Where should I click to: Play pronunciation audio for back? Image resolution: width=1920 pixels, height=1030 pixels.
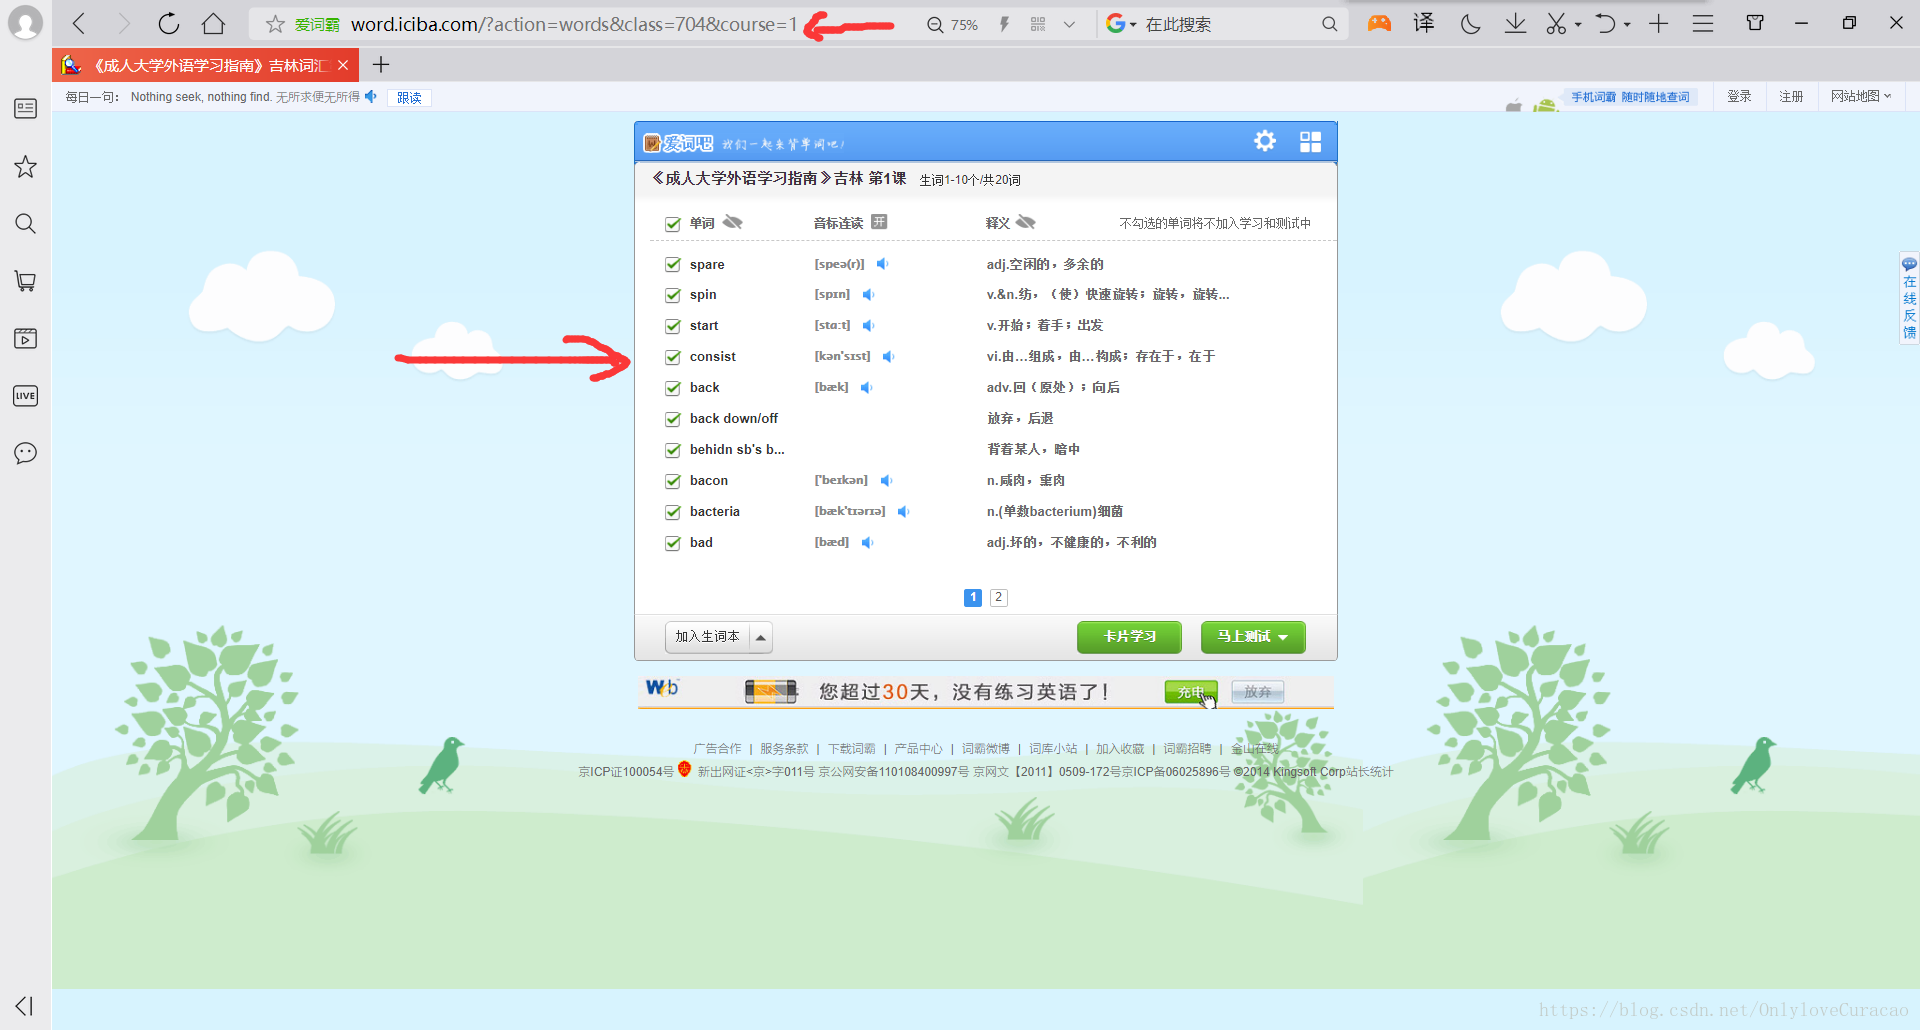866,388
